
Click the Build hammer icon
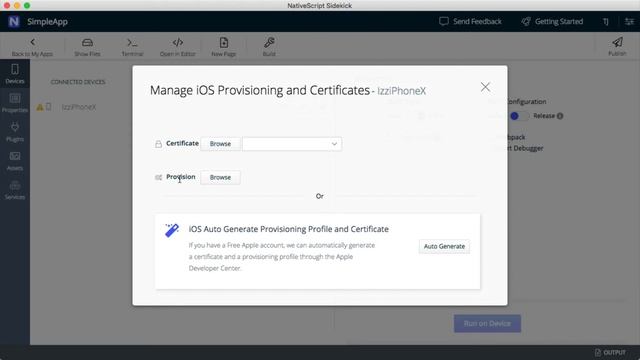pyautogui.click(x=269, y=42)
